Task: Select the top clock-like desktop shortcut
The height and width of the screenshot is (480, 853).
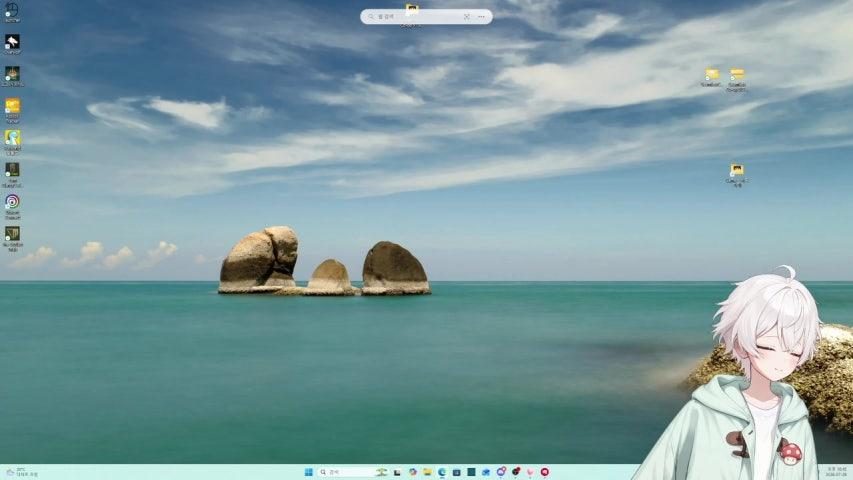Action: (12, 12)
